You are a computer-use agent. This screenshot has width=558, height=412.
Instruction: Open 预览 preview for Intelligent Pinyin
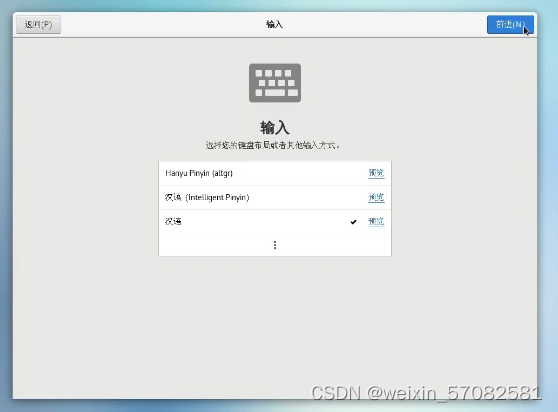point(376,197)
